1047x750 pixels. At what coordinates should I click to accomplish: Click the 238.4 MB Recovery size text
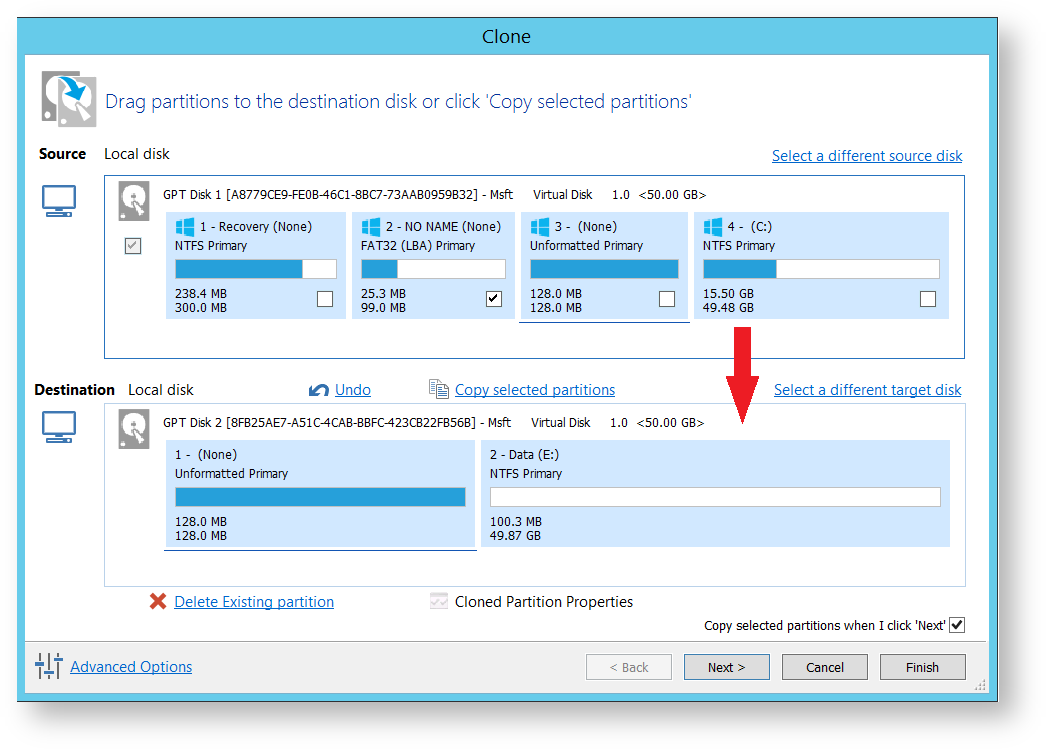point(201,294)
